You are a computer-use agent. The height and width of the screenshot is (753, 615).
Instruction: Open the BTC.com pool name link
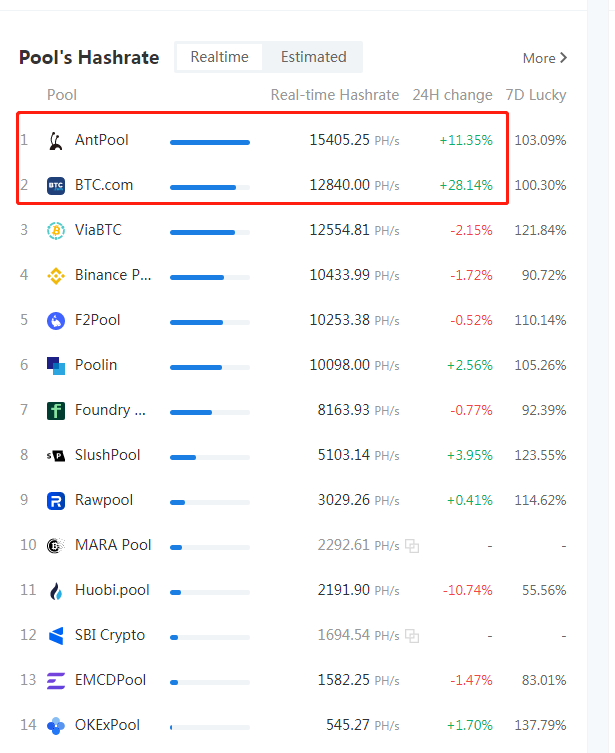(104, 185)
